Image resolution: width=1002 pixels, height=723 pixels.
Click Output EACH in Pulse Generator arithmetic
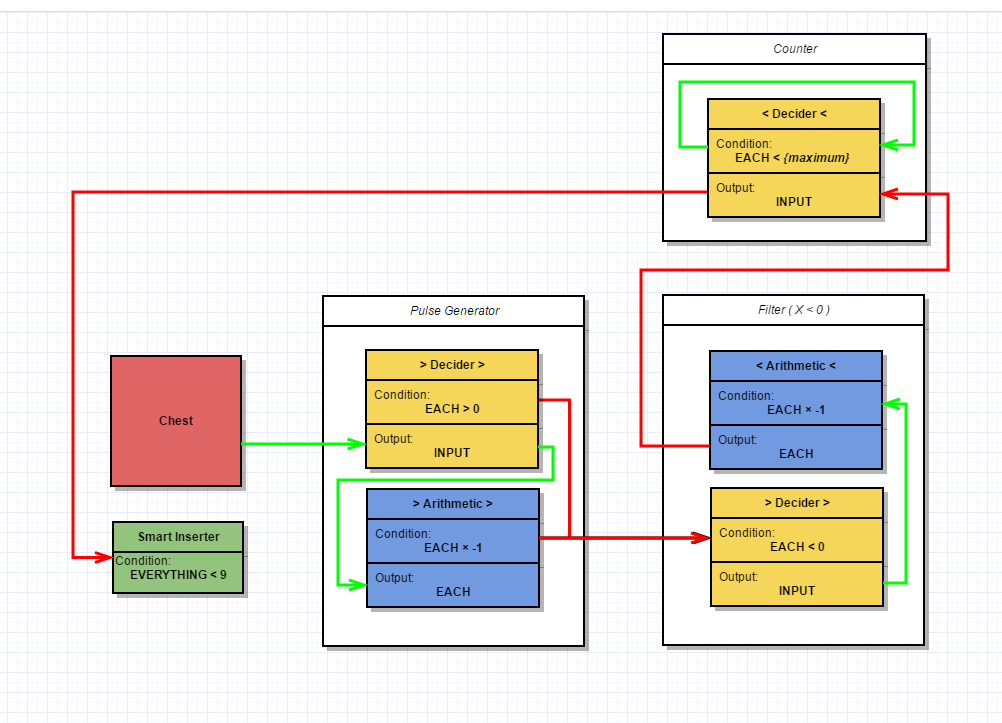point(453,585)
